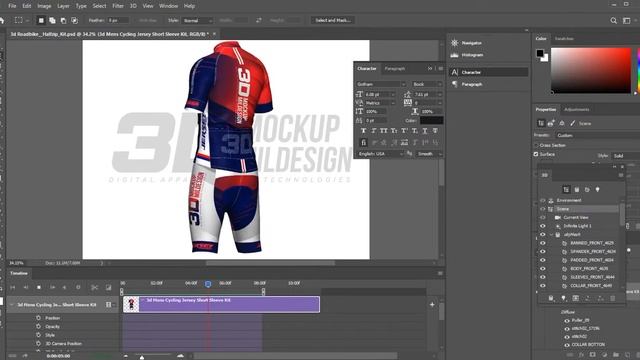Select the purple video clip in timeline
640x360 pixels.
[x=221, y=304]
